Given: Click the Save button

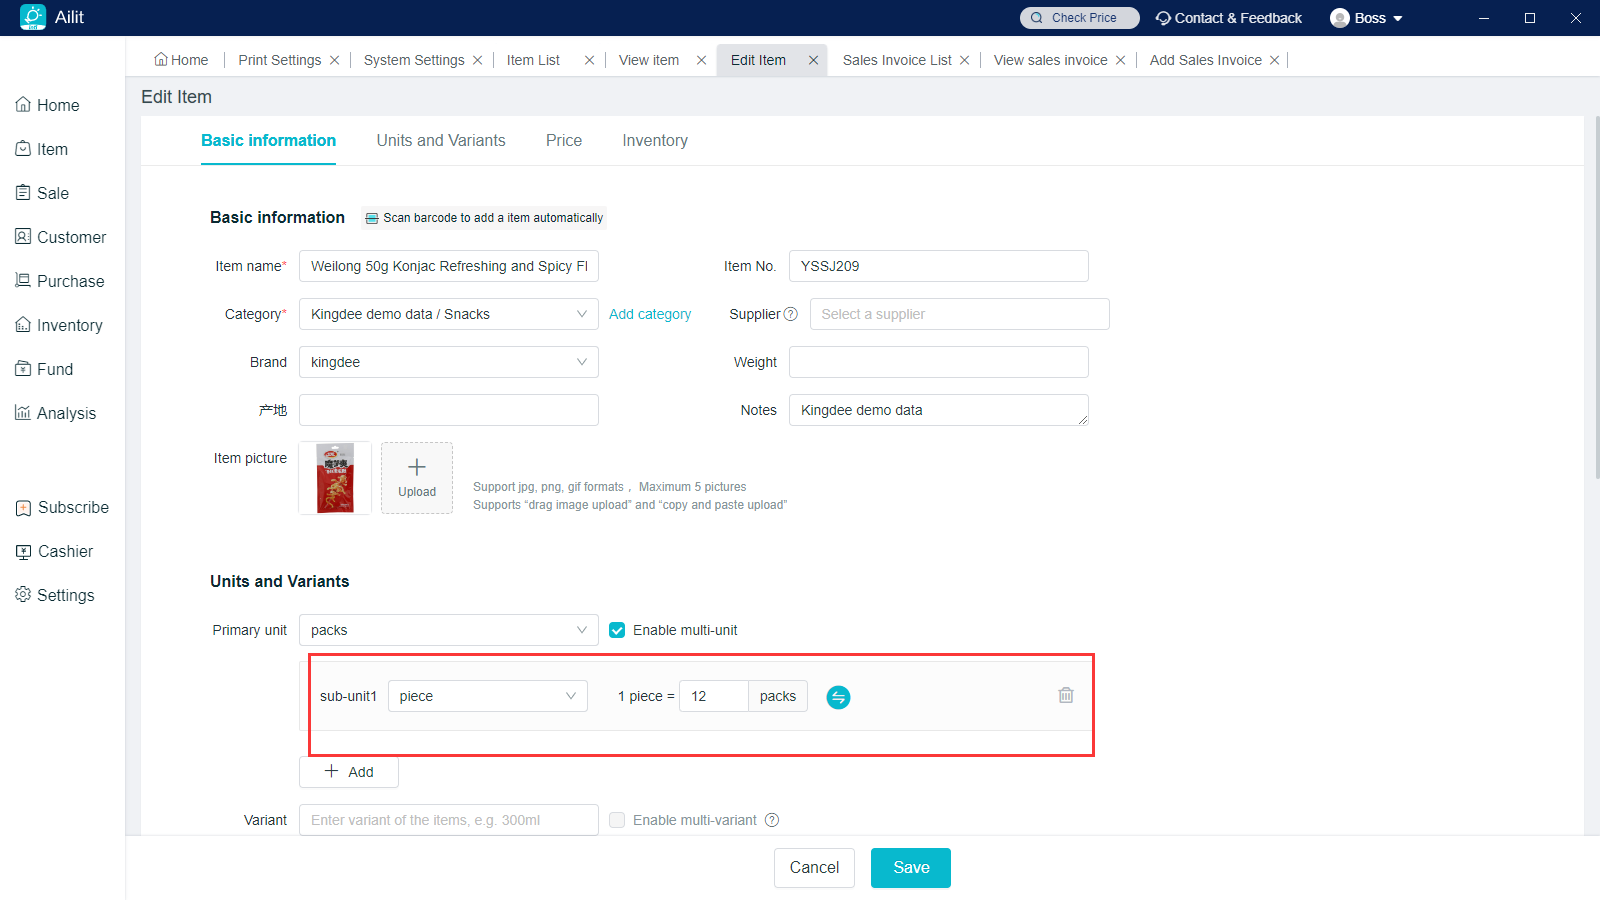Looking at the screenshot, I should coord(910,868).
